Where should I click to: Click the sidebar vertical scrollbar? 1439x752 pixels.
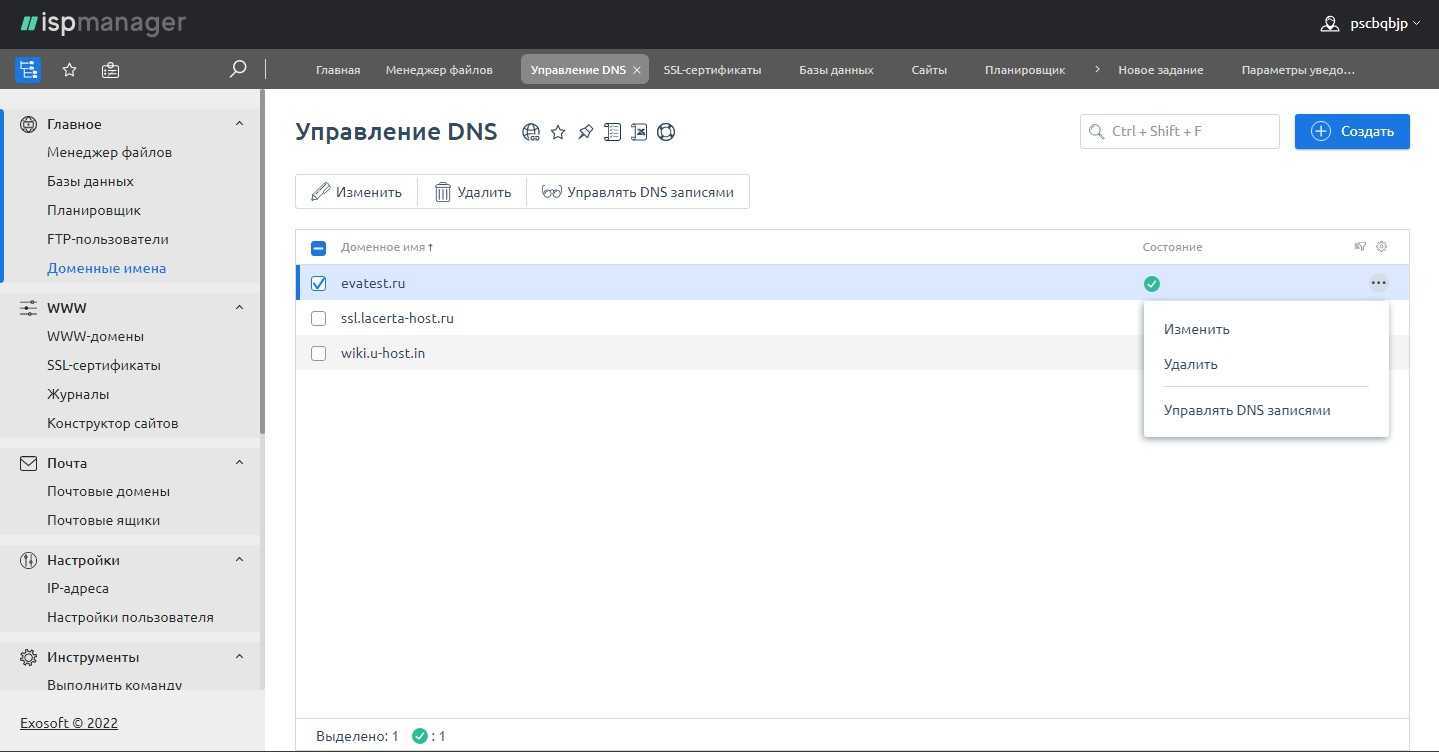point(262,260)
